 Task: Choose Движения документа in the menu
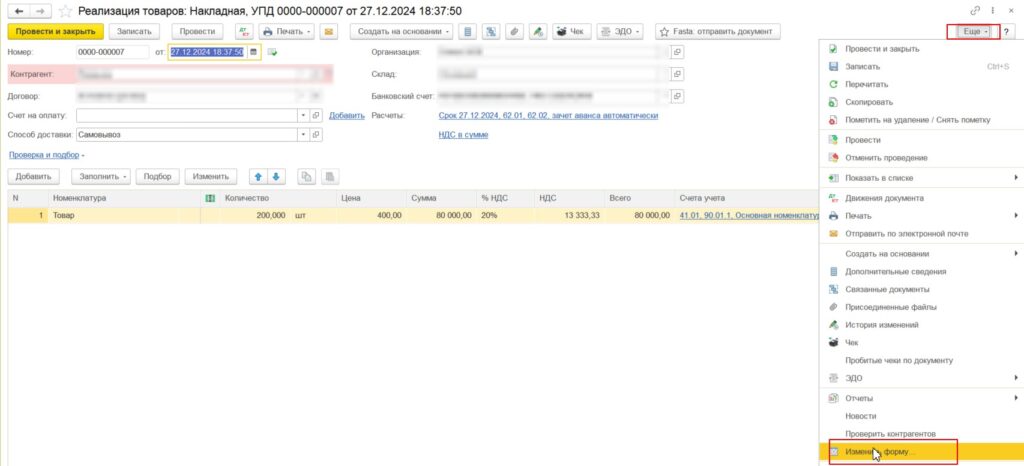click(921, 198)
